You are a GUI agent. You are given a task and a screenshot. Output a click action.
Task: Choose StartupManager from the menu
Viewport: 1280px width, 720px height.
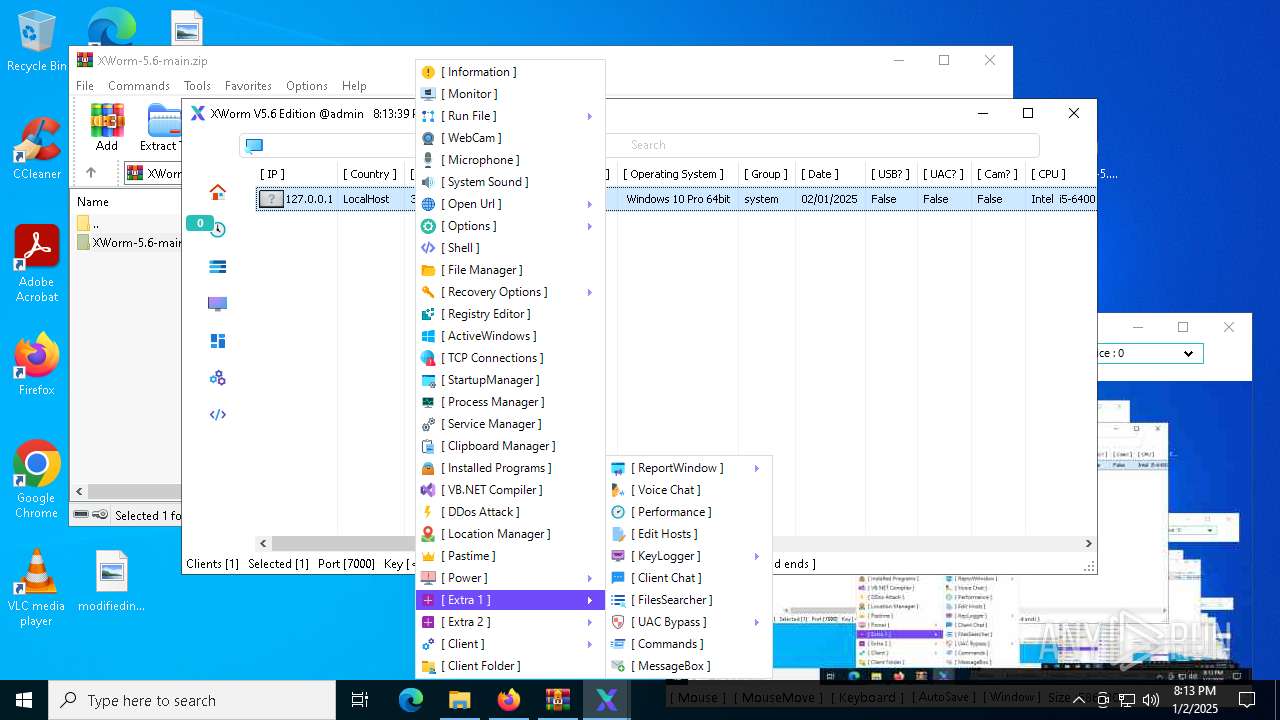[x=510, y=380]
